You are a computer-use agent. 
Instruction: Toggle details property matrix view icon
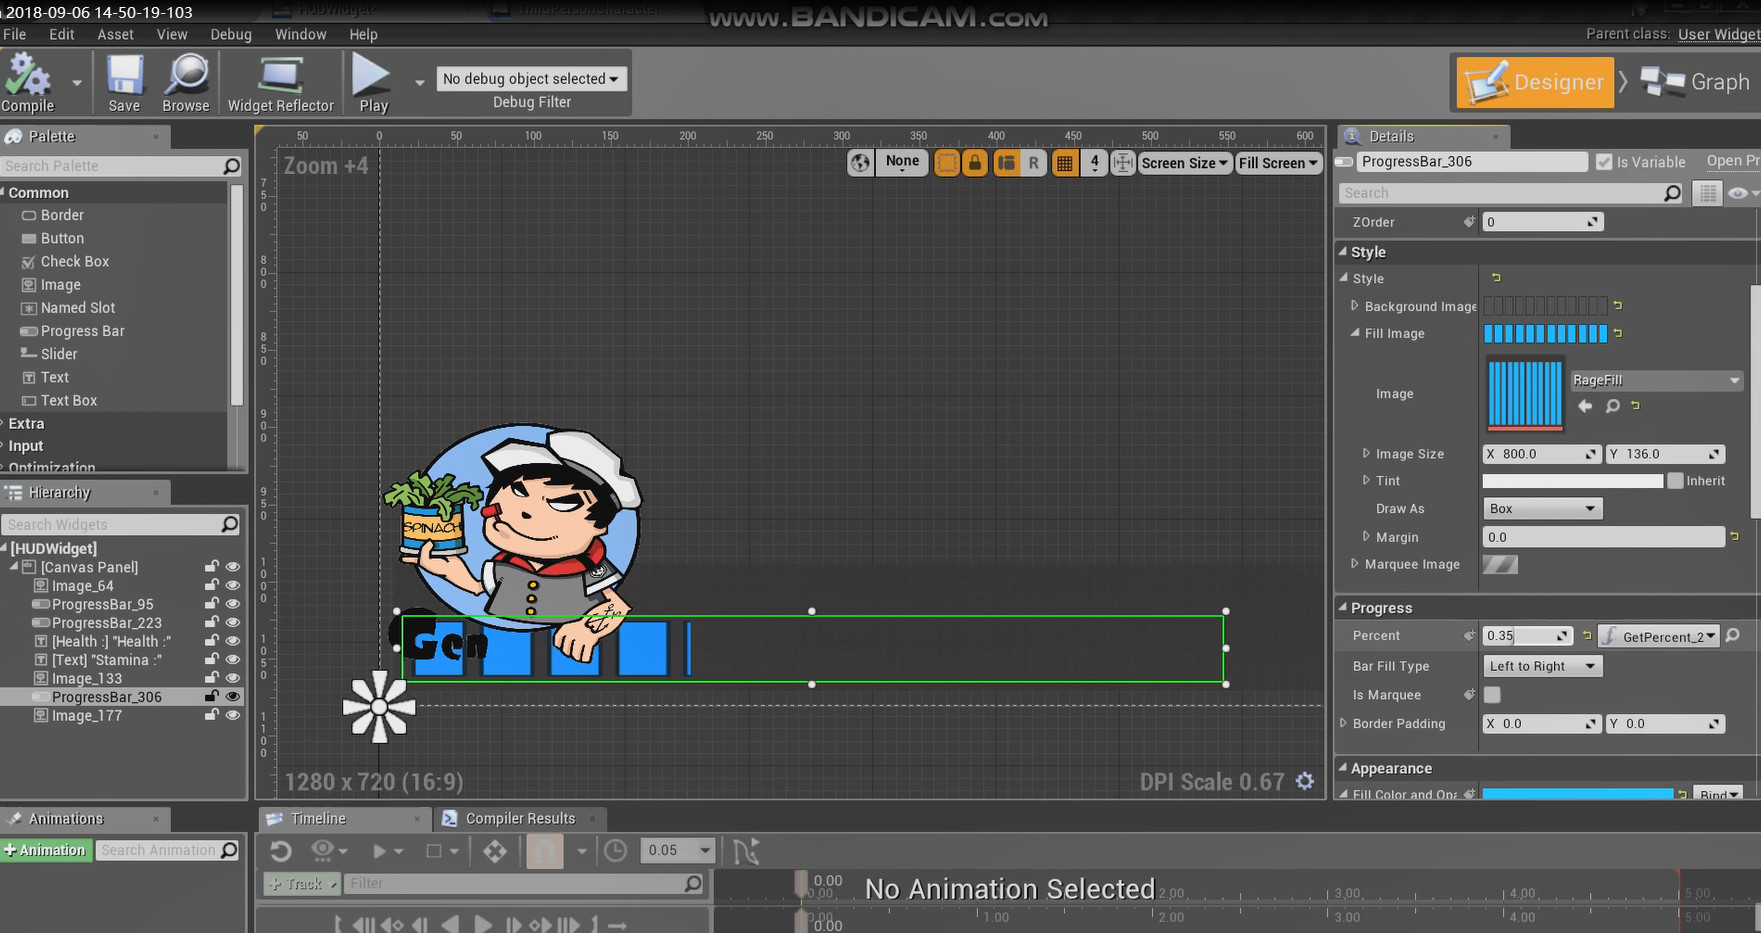pos(1708,193)
